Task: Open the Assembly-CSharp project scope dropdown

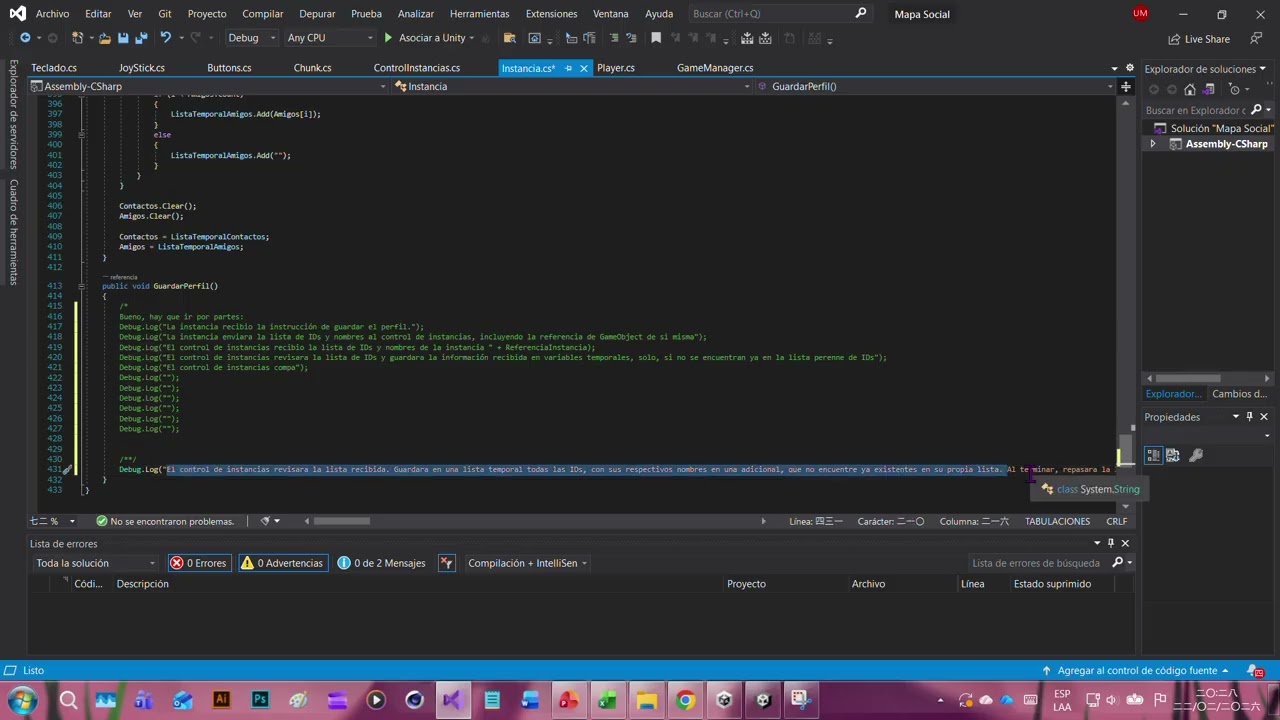Action: pyautogui.click(x=209, y=86)
